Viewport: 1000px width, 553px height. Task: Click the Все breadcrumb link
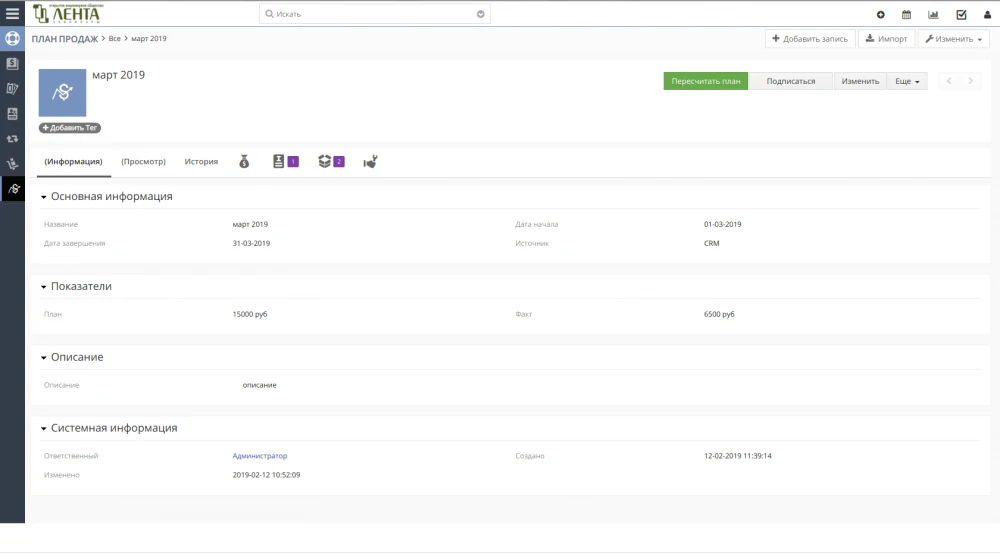click(114, 39)
